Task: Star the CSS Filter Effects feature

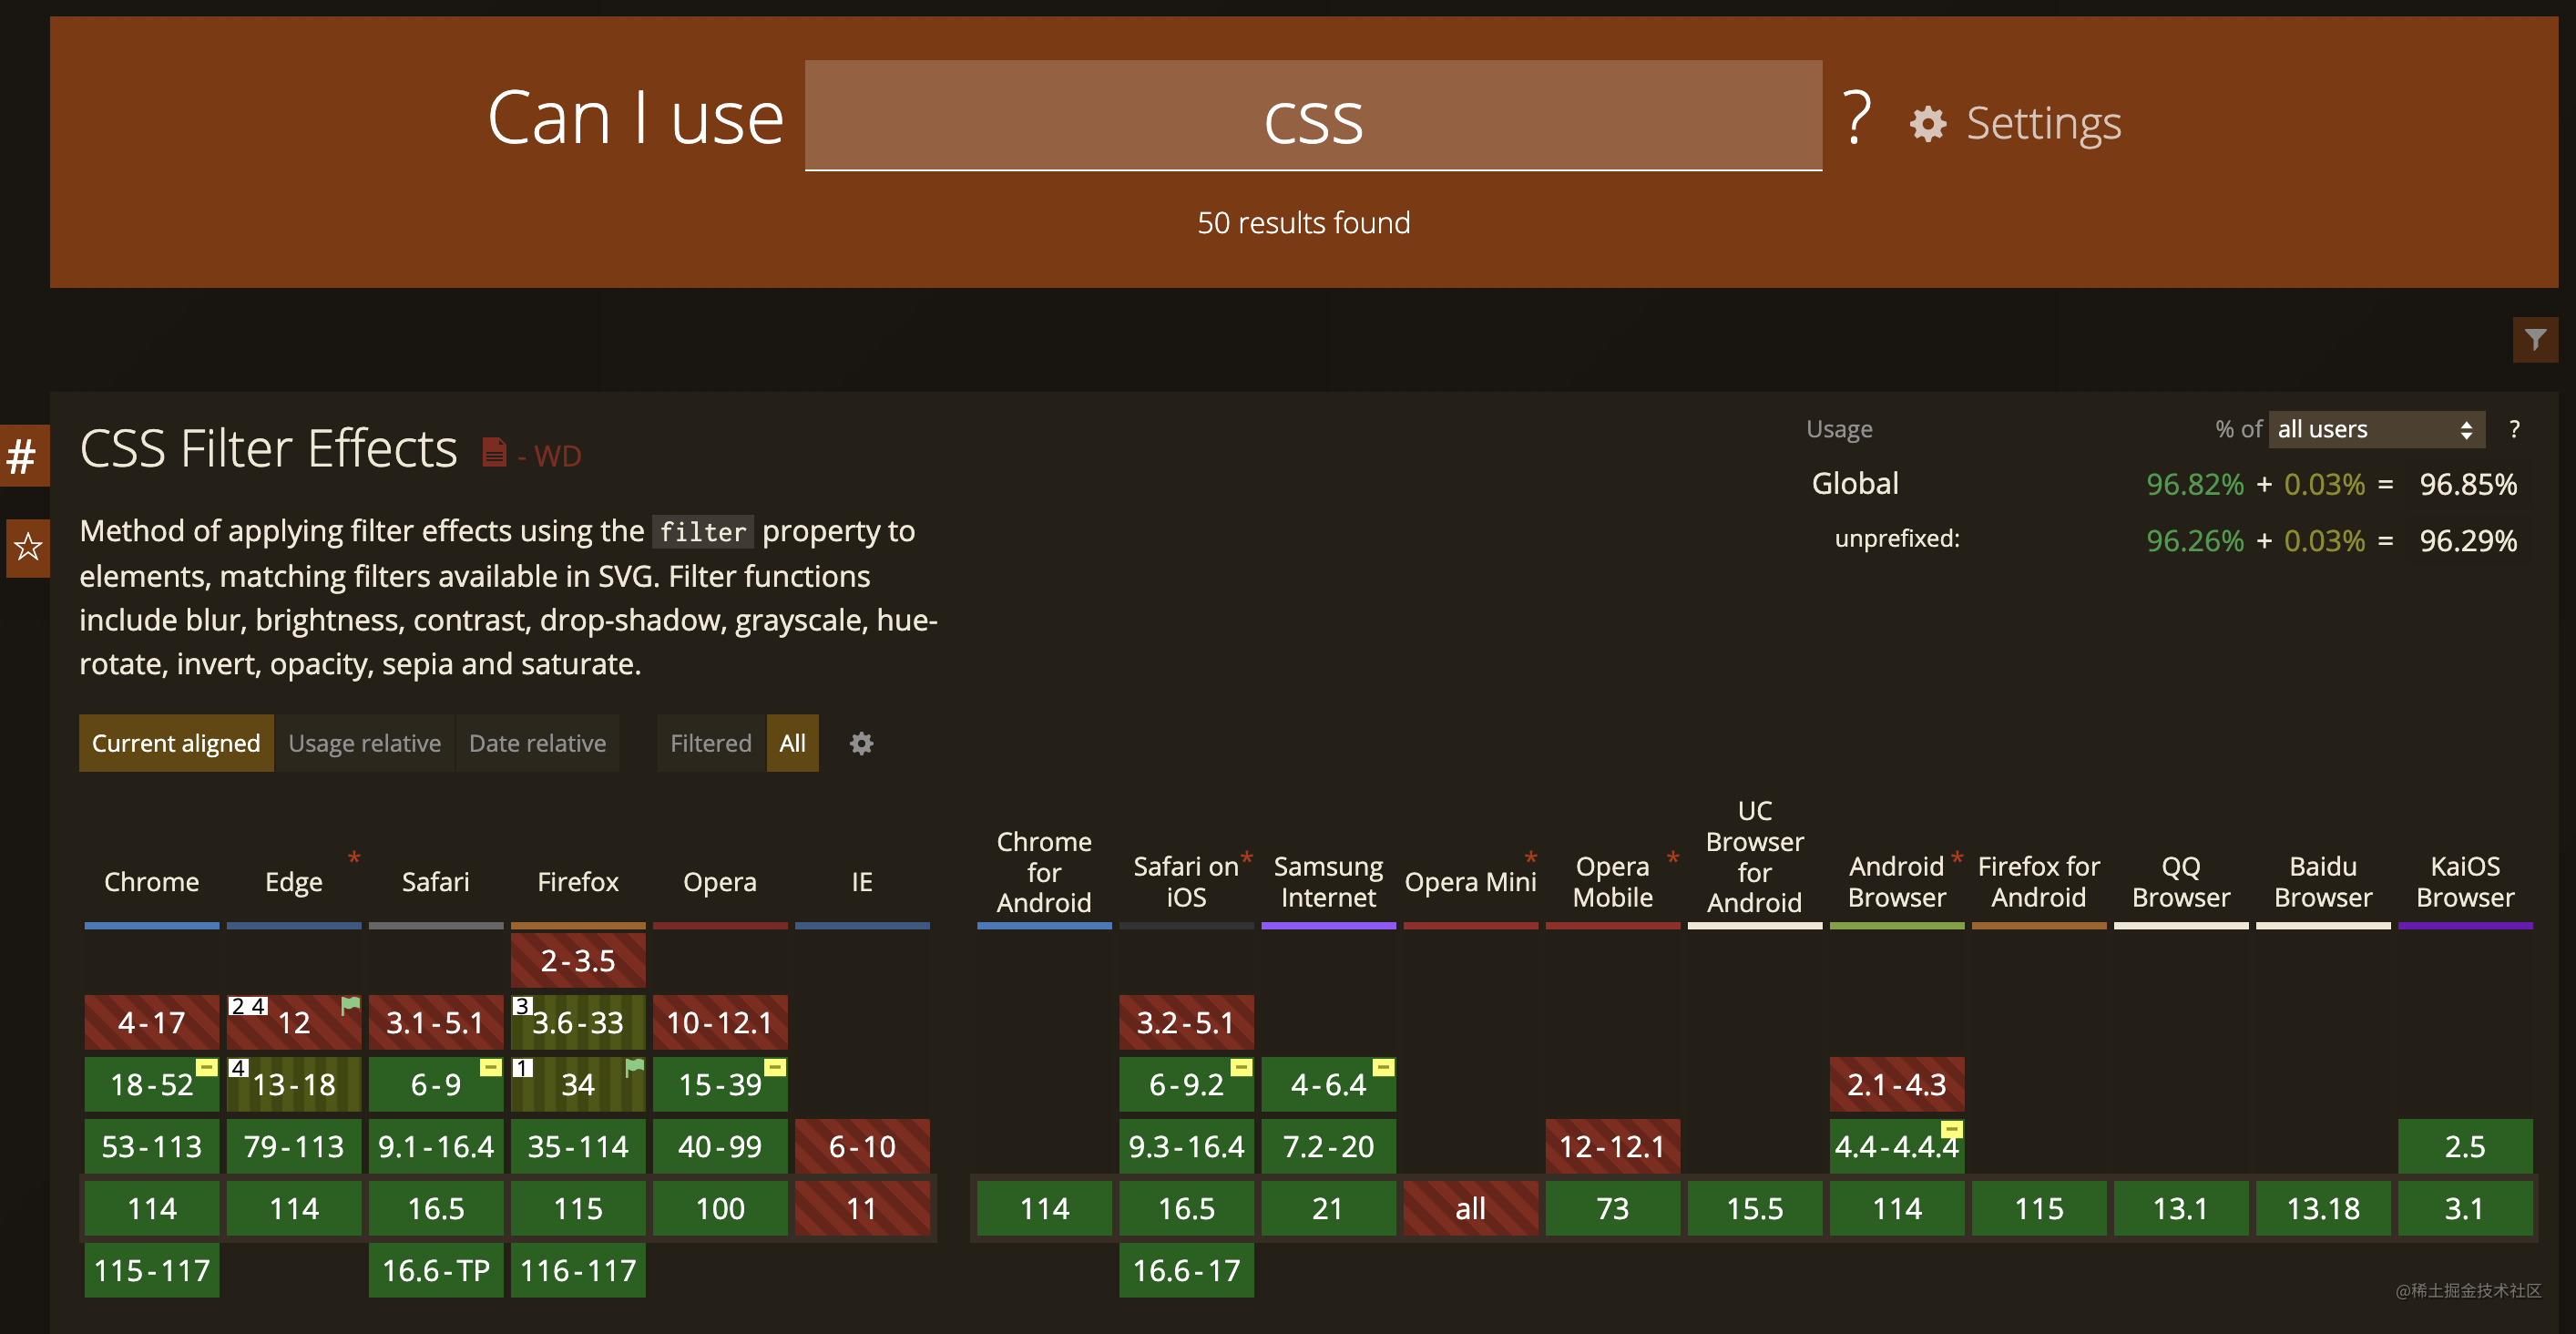Action: coord(27,547)
